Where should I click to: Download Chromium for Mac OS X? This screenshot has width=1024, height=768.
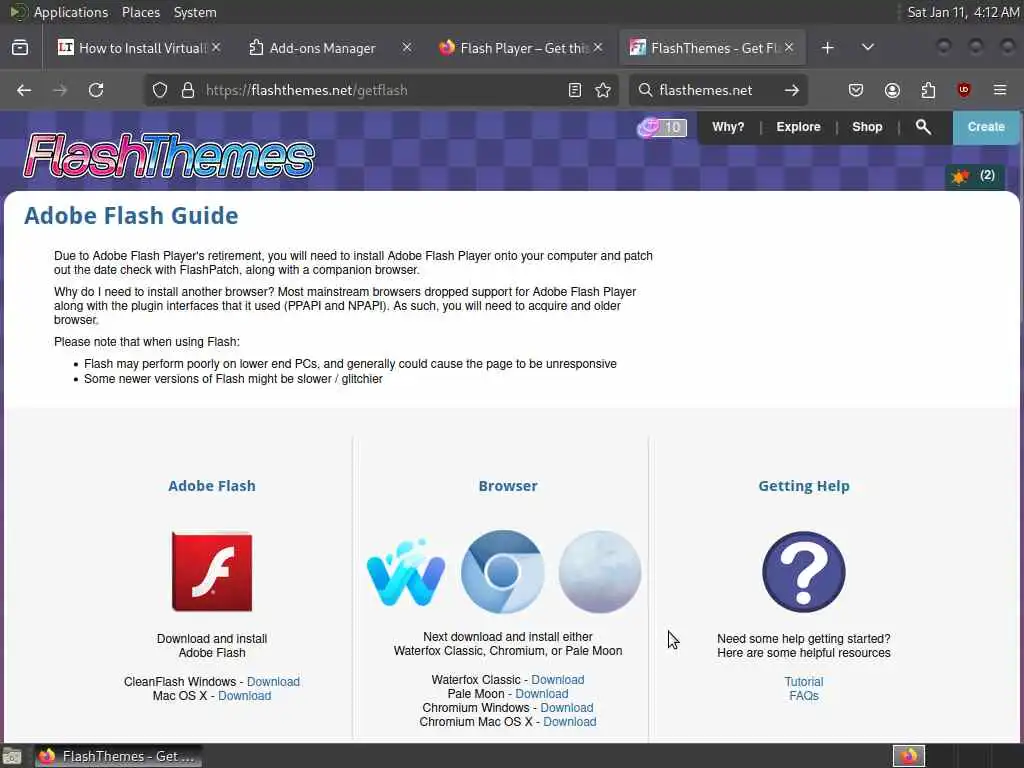click(x=569, y=722)
